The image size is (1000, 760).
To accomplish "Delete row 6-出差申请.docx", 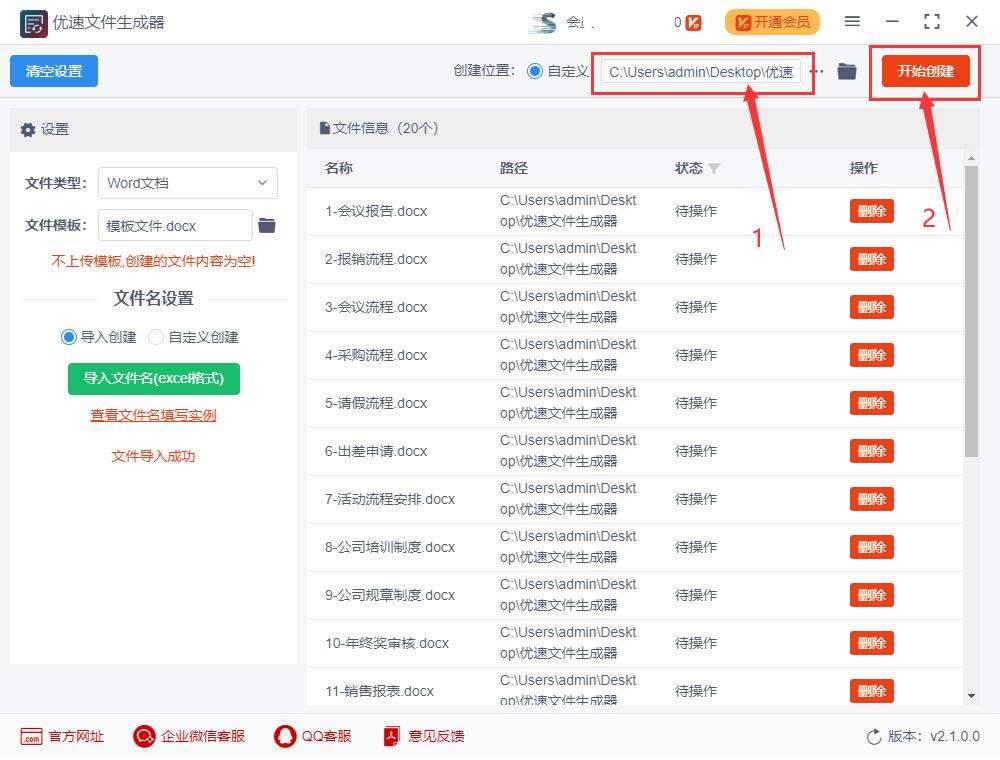I will pos(871,451).
